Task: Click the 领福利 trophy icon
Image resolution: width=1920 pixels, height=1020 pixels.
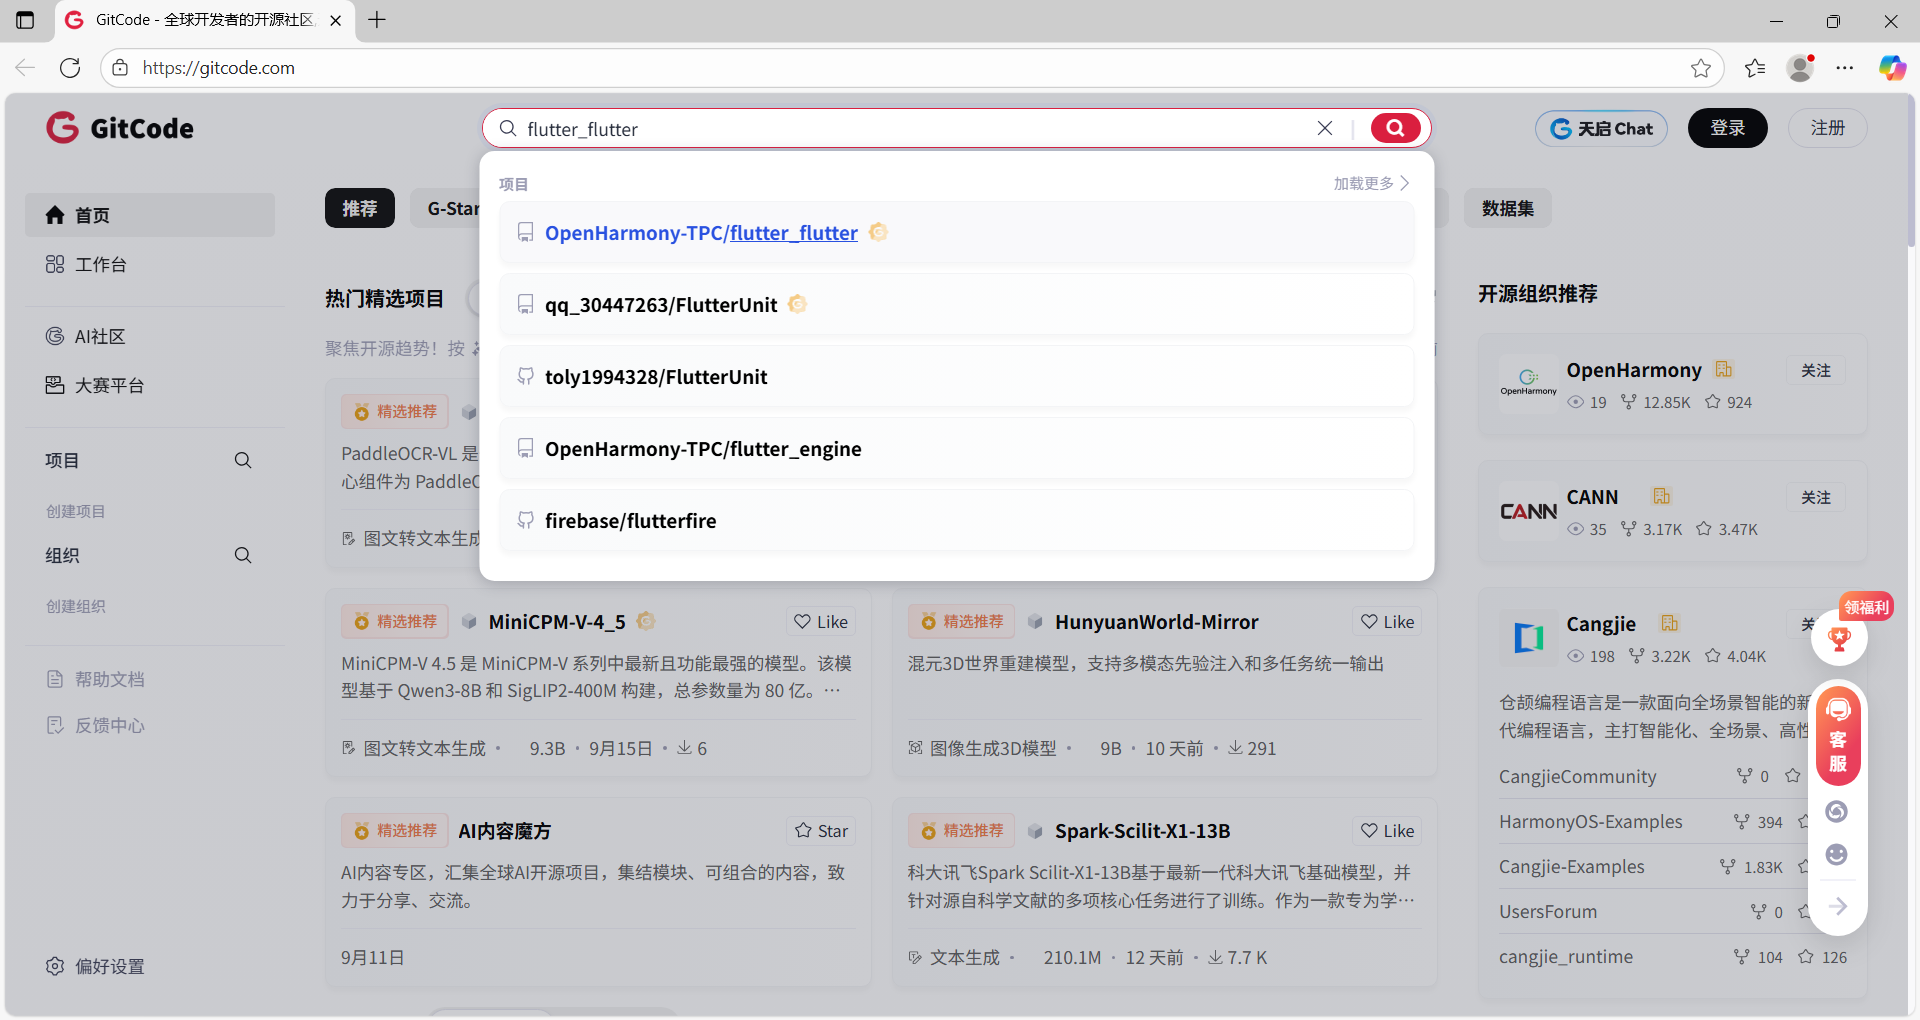Action: click(x=1839, y=638)
